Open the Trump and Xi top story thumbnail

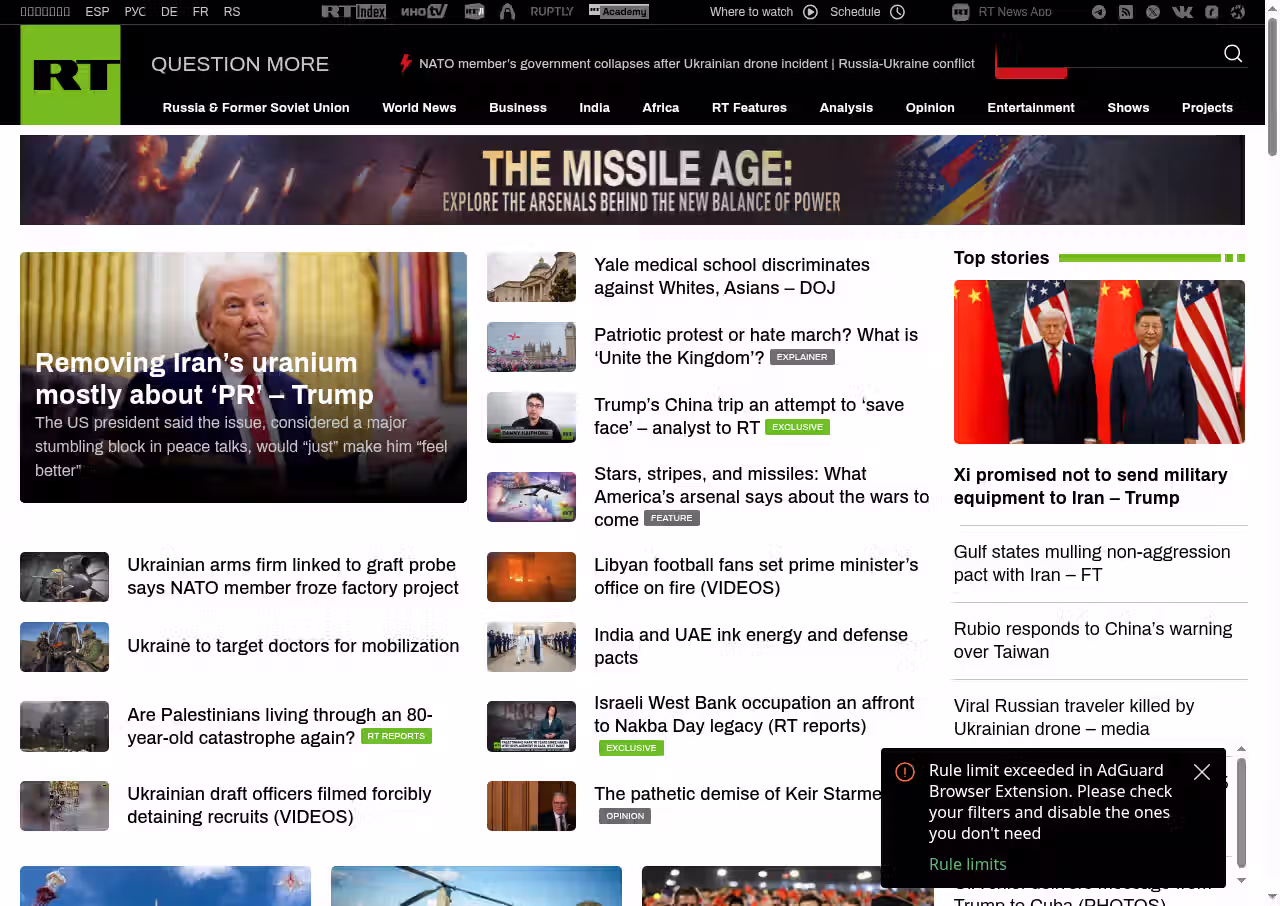click(x=1099, y=362)
